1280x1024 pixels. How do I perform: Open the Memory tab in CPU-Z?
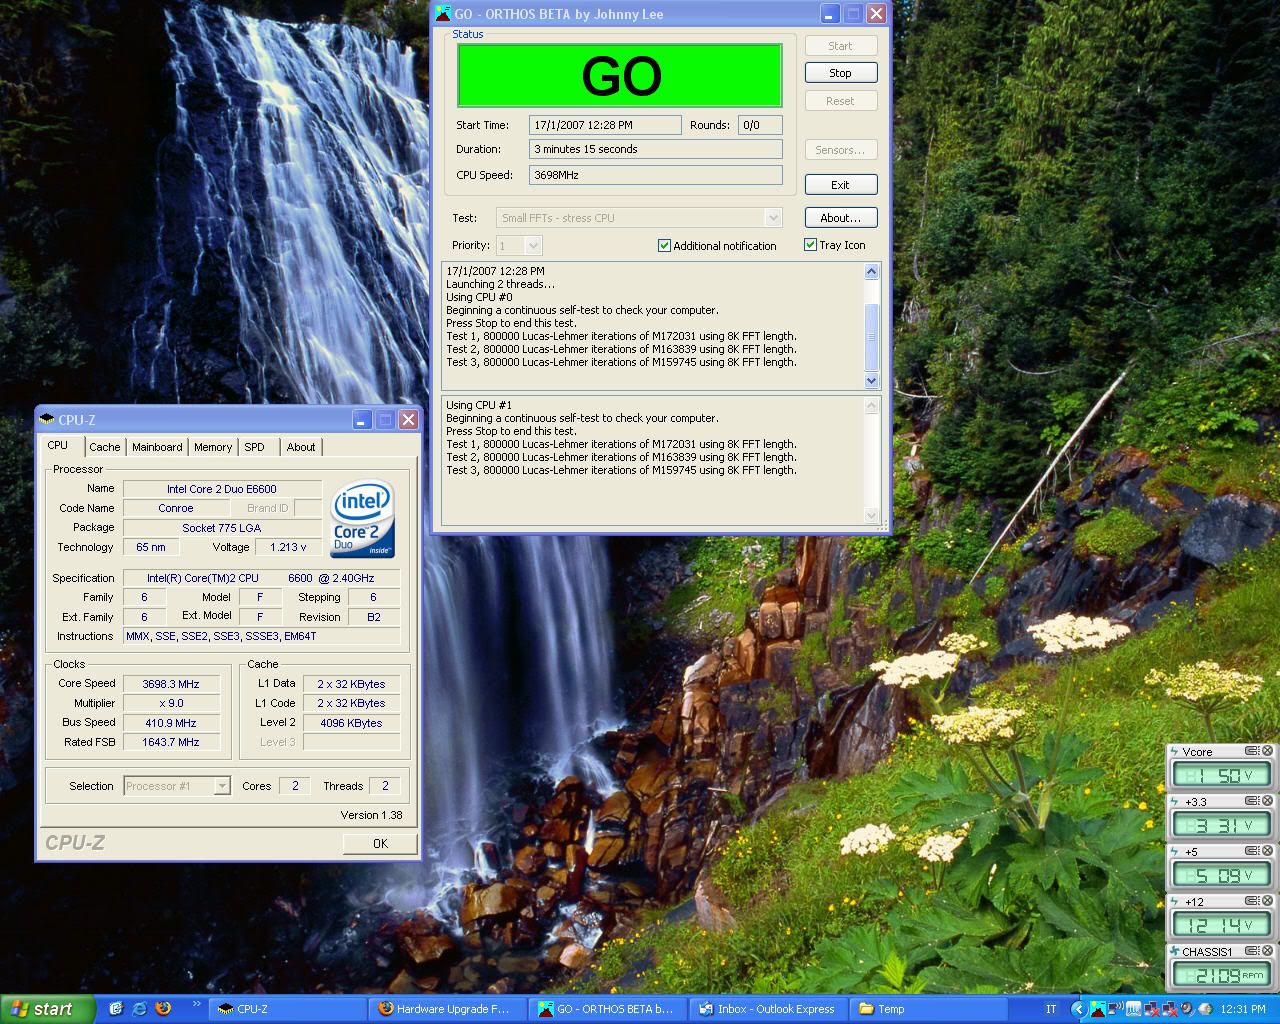point(213,447)
